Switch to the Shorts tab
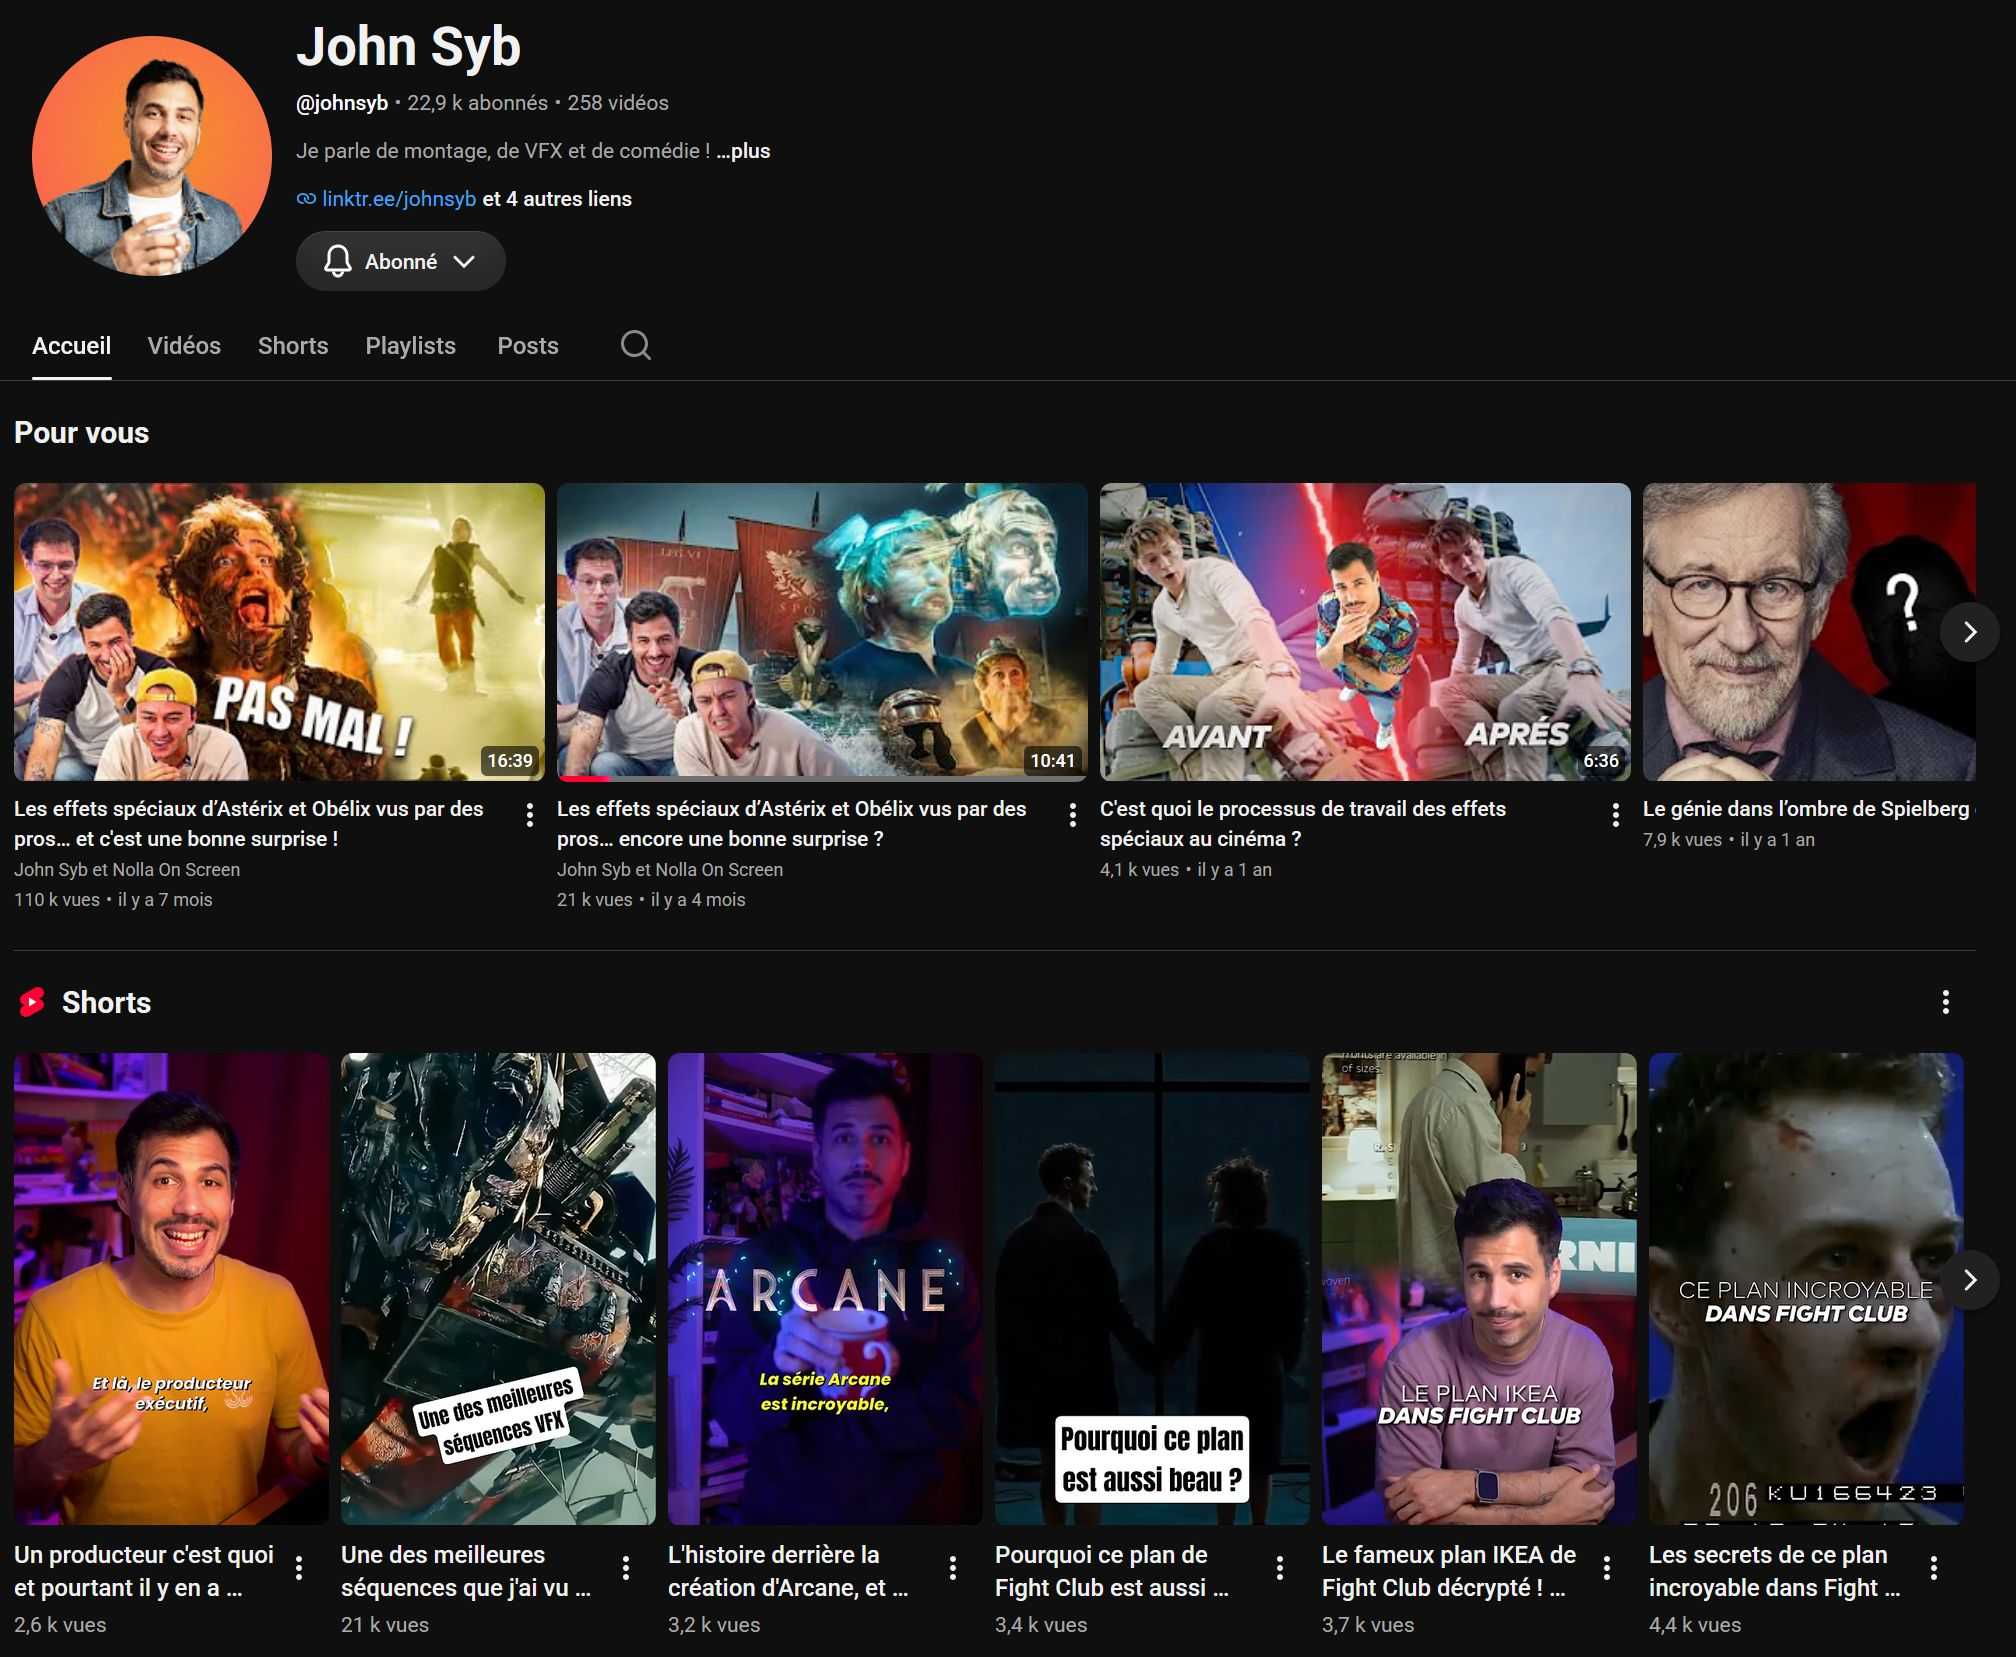The image size is (2016, 1657). click(x=293, y=346)
